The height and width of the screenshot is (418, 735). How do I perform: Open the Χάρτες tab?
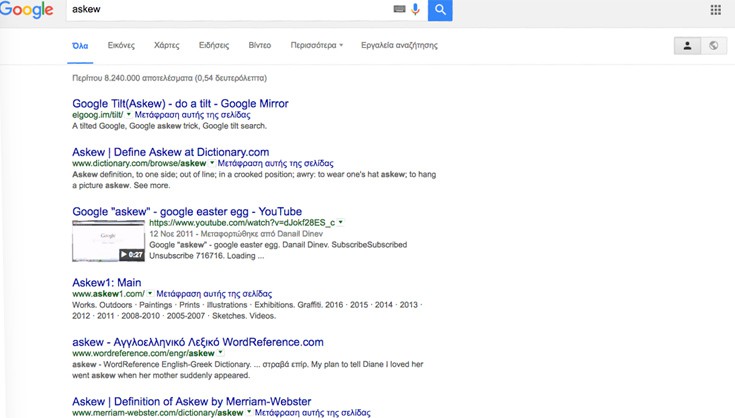pos(167,45)
